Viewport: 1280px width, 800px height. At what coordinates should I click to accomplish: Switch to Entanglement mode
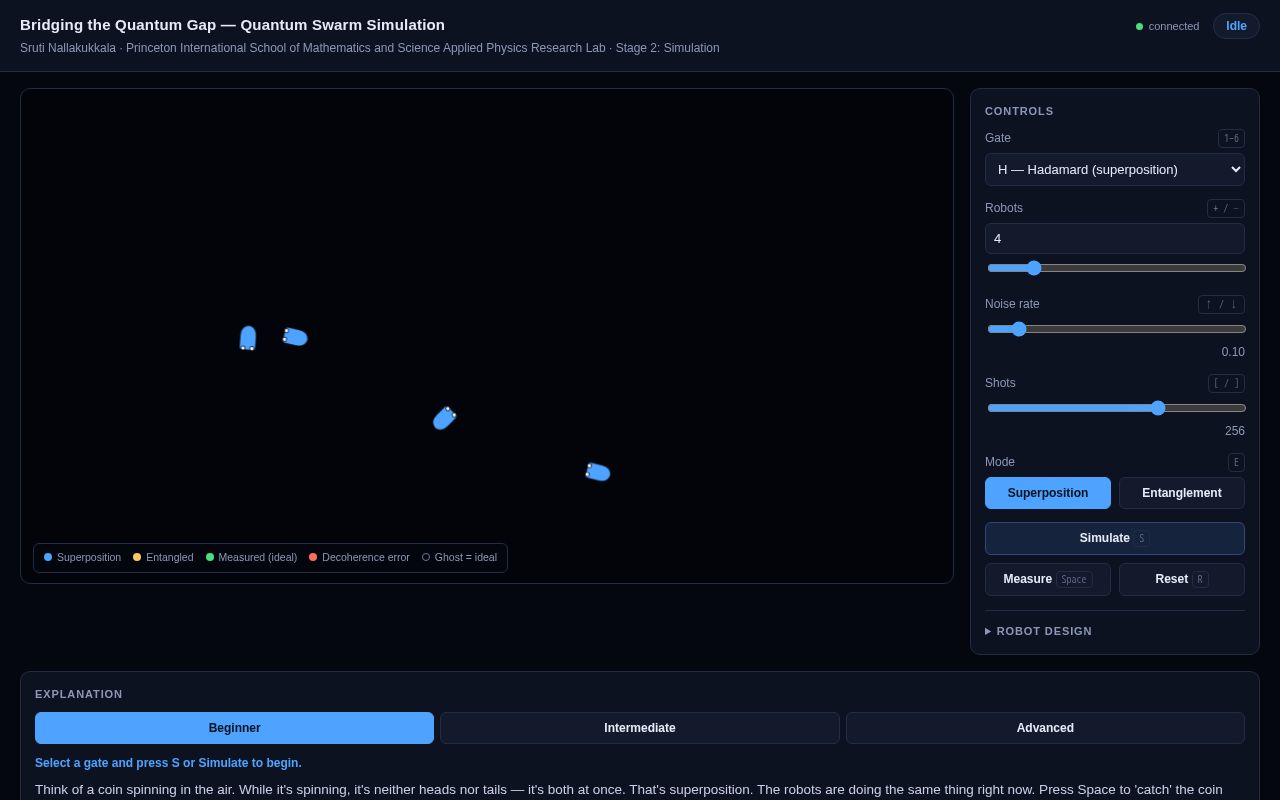pos(1182,493)
